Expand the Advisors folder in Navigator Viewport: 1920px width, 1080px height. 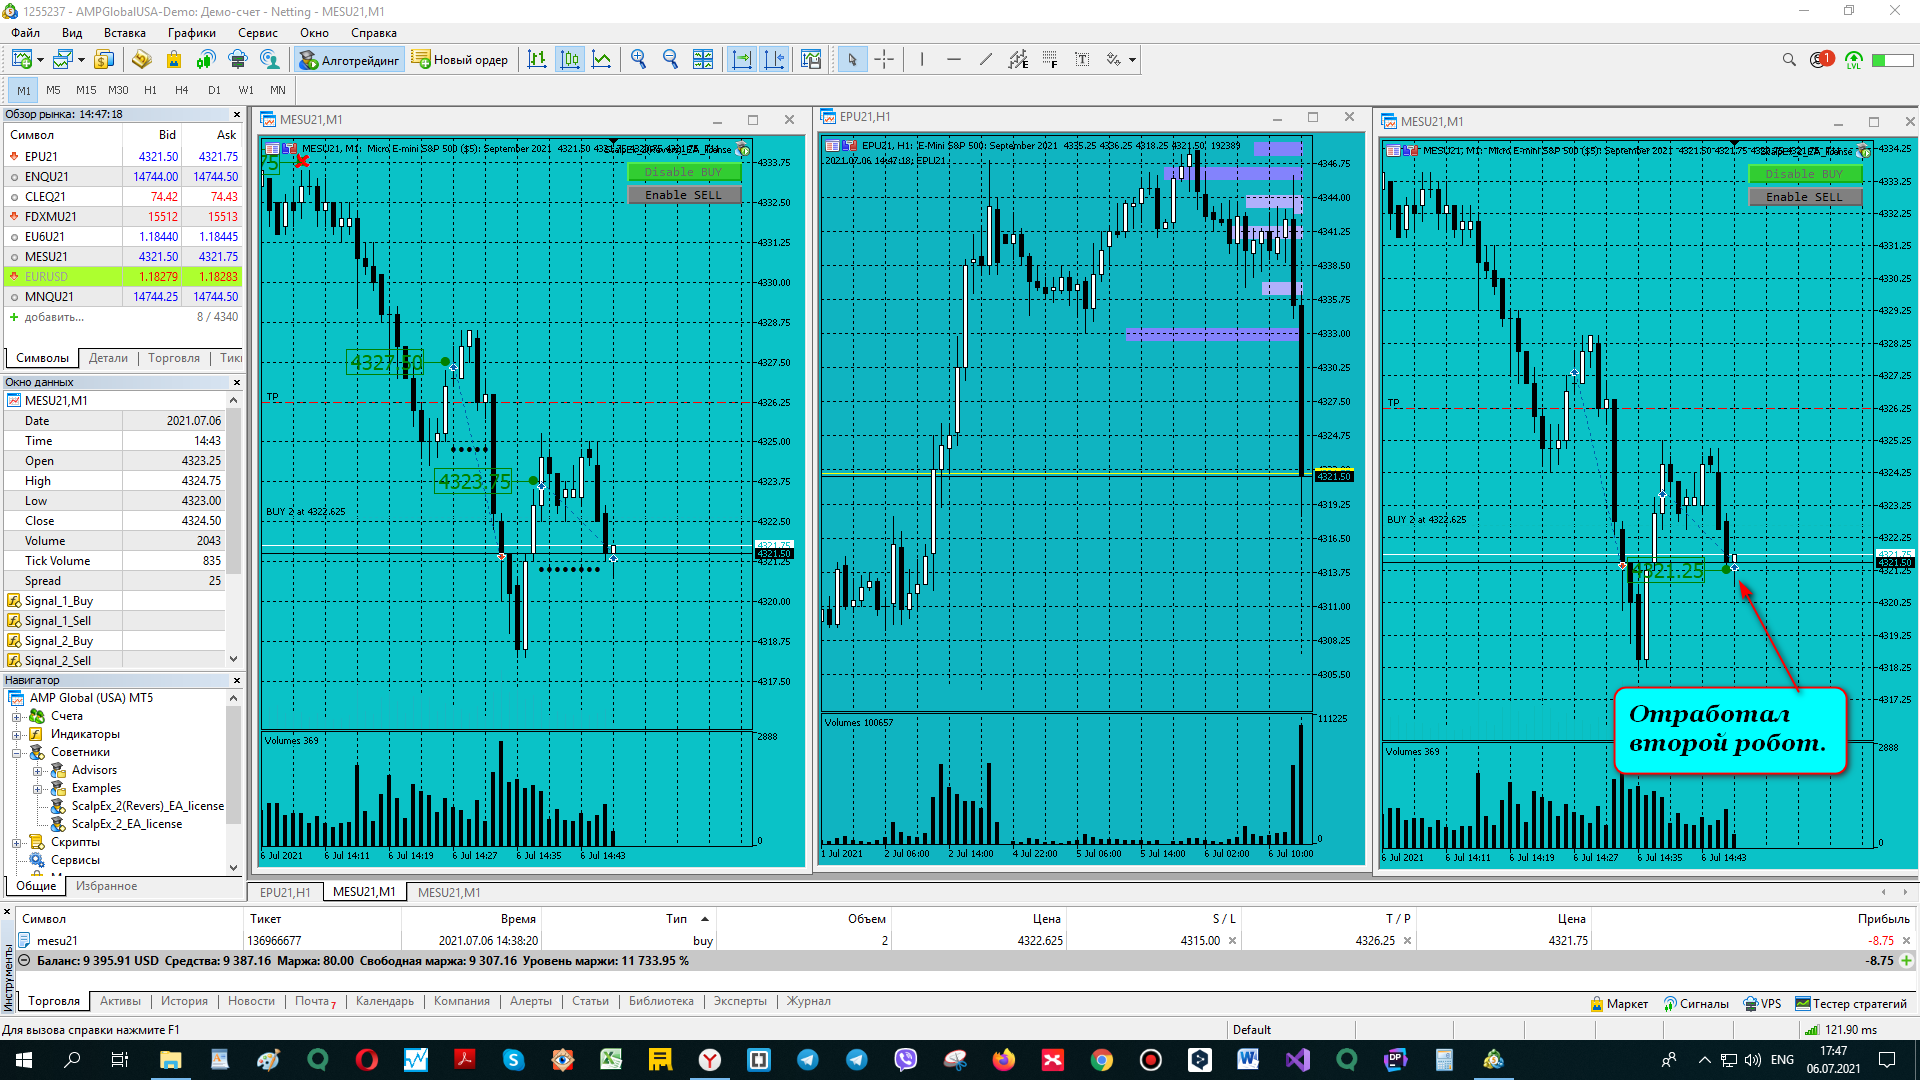click(37, 770)
